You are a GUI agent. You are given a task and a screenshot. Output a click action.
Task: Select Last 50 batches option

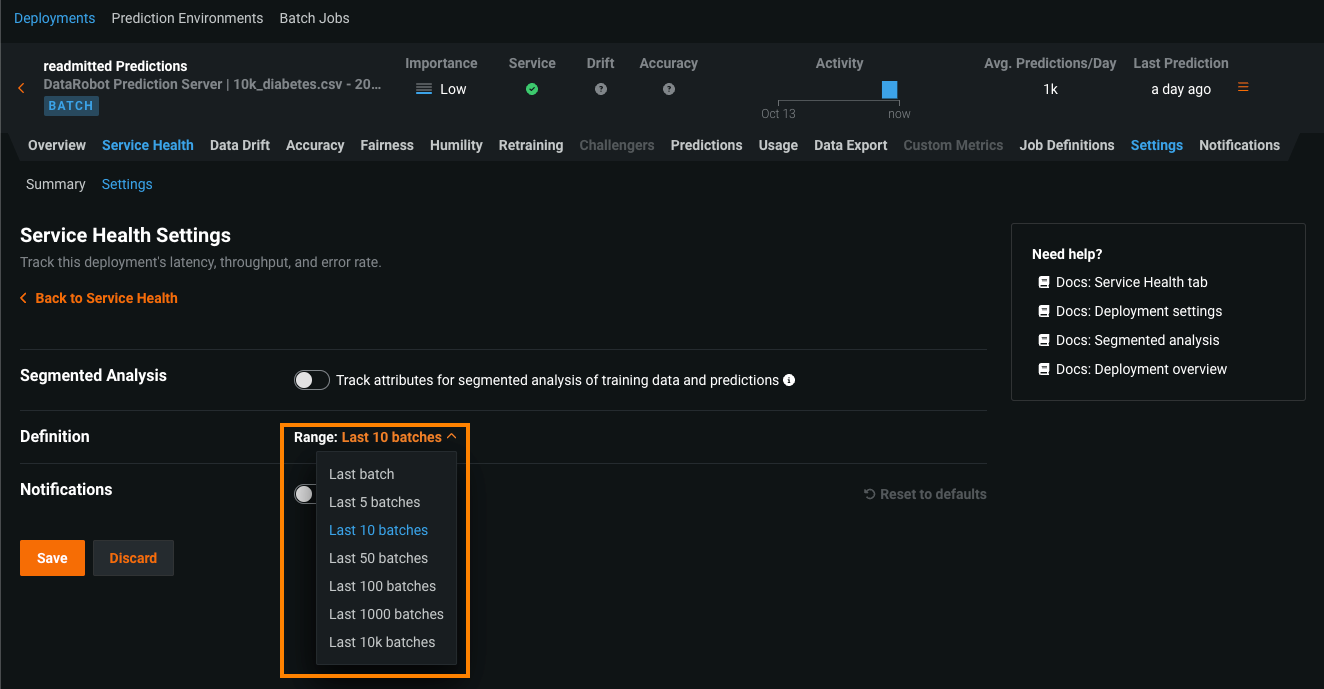tap(378, 558)
